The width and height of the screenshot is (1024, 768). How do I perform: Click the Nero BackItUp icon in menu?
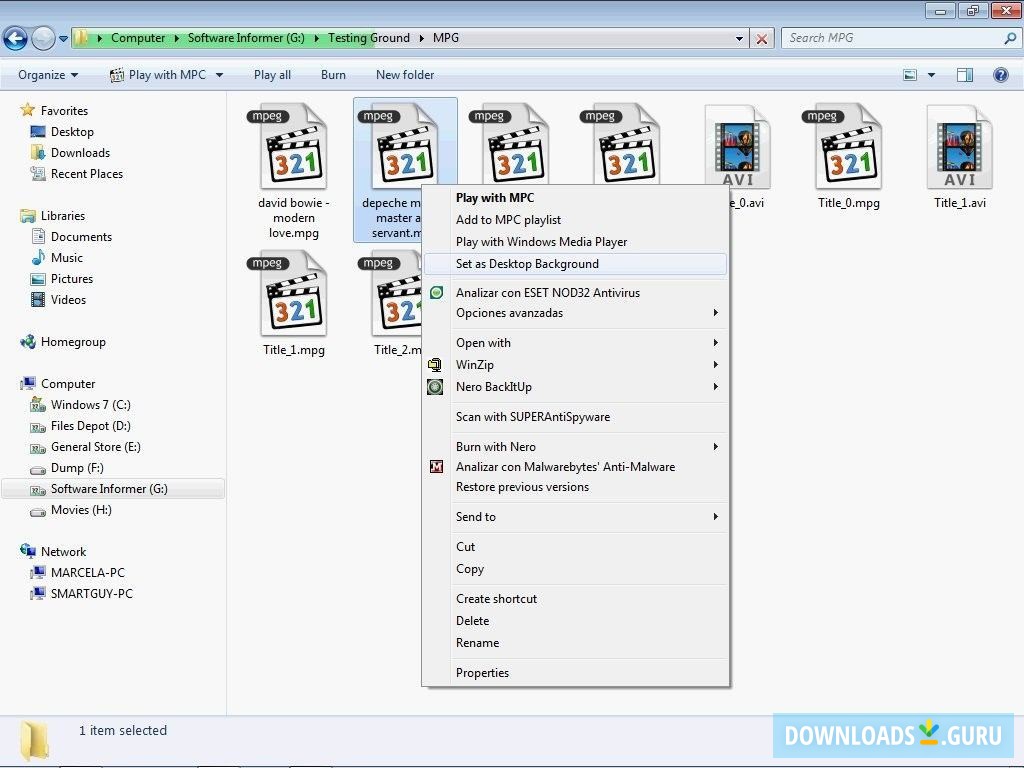435,387
